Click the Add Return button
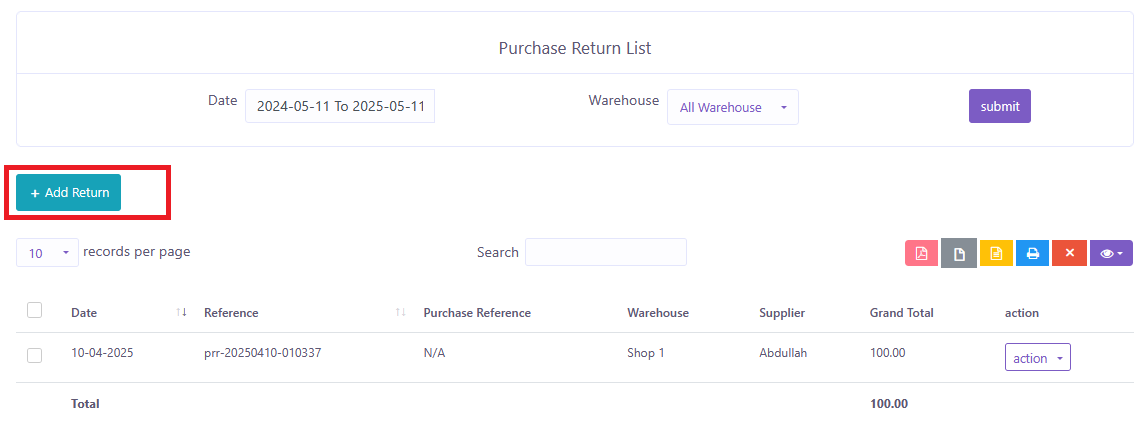 tap(69, 193)
